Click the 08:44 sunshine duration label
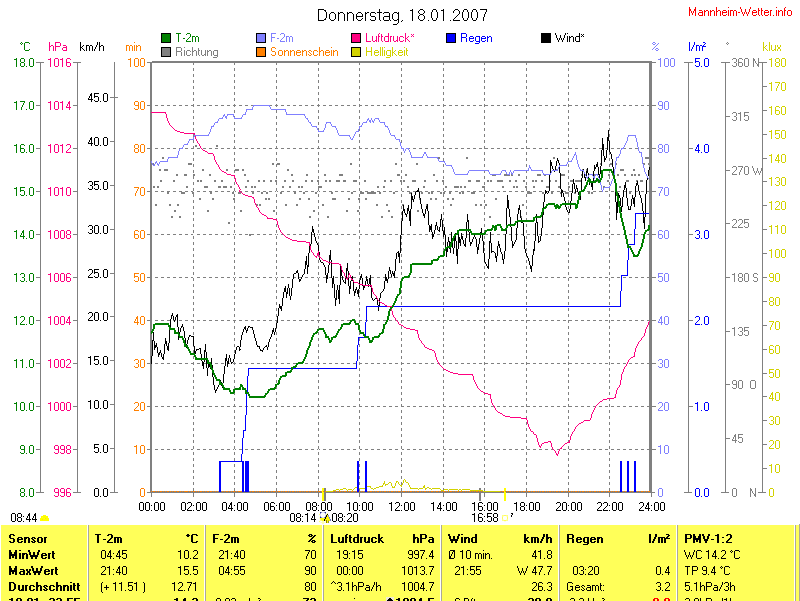The image size is (800, 601). point(23,518)
